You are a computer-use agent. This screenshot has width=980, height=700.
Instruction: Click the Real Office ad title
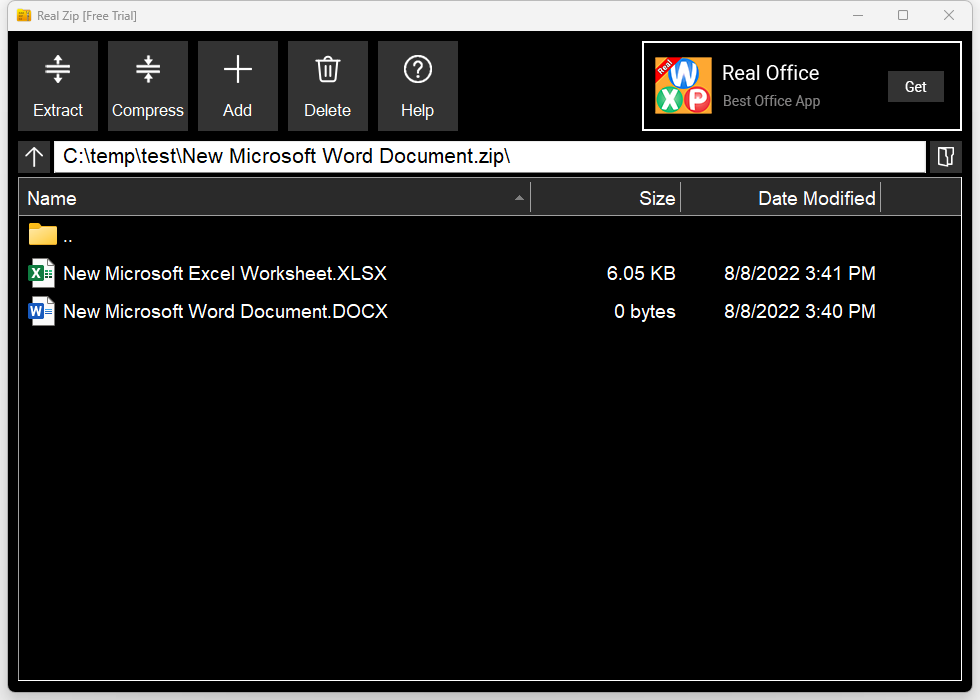click(x=770, y=73)
